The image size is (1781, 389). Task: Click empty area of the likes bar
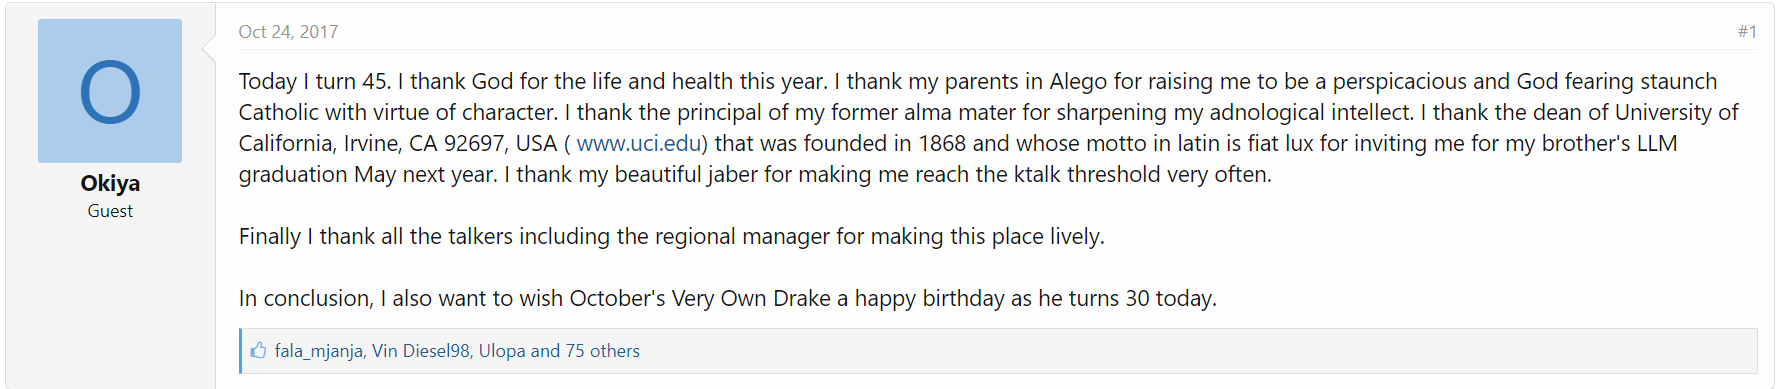tap(1200, 351)
